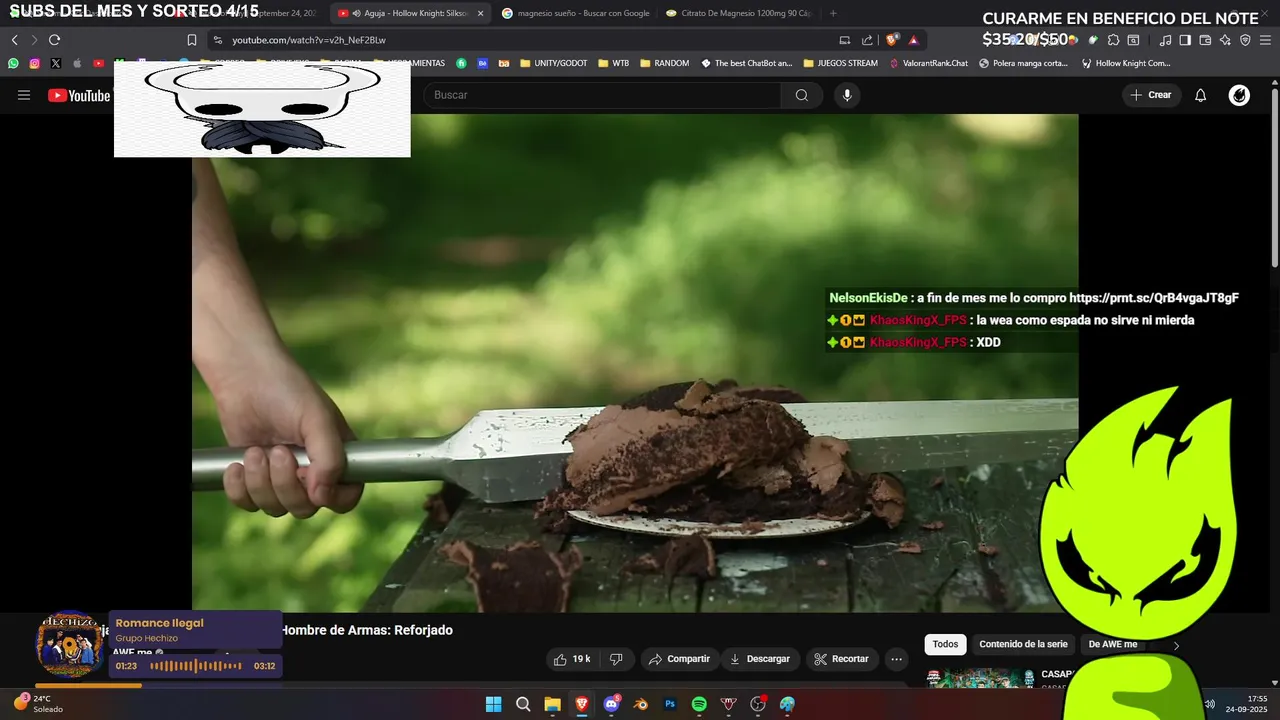This screenshot has height=720, width=1280.
Task: Open The best ChatBot bookmark
Action: 746,63
